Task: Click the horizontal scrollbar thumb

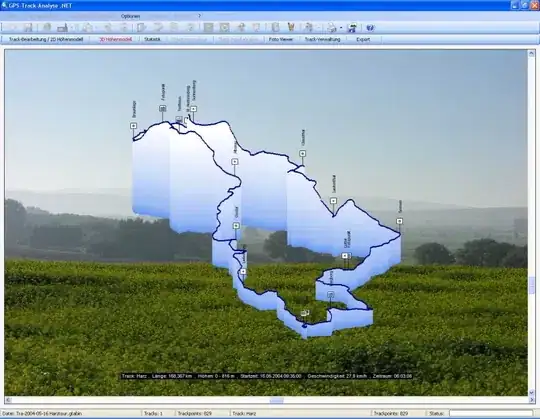Action: coord(276,400)
